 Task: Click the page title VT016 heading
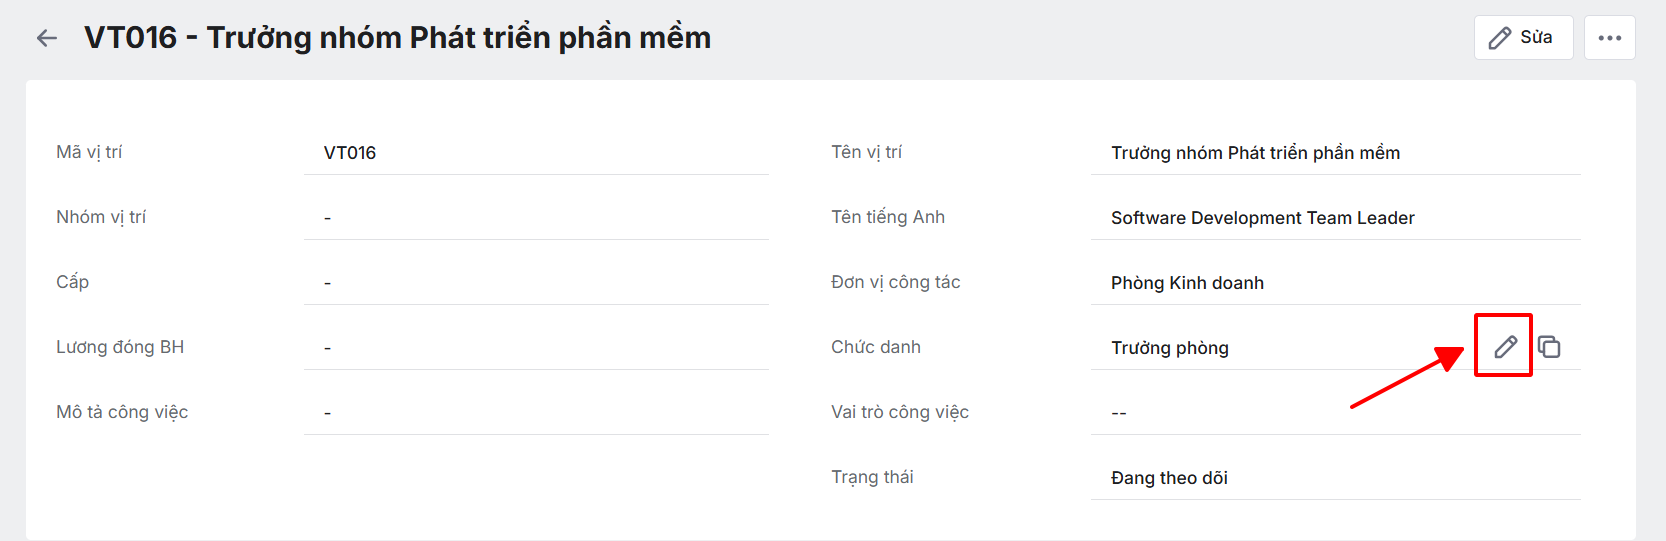(x=397, y=38)
